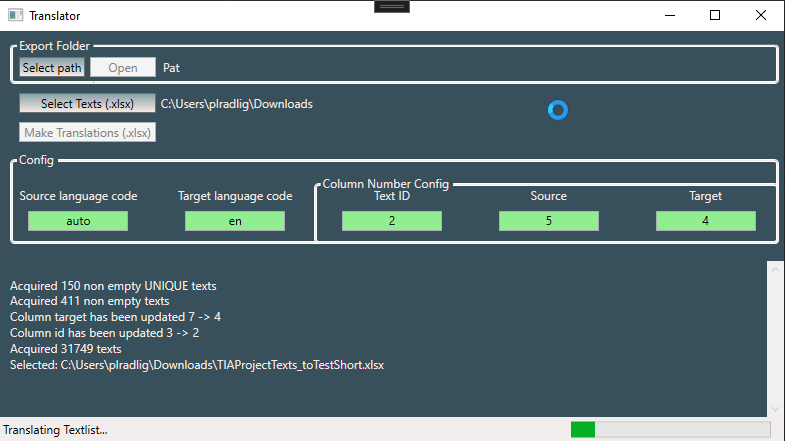Click the Translator app icon in title bar
Image resolution: width=785 pixels, height=441 pixels.
tap(14, 16)
